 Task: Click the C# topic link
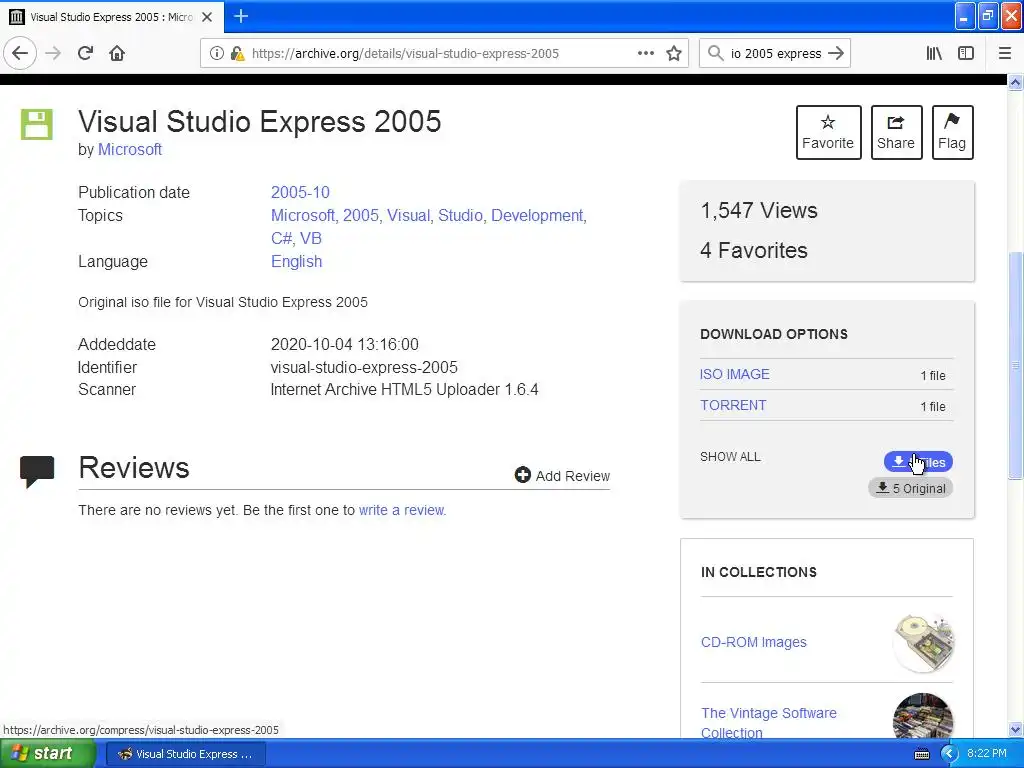point(282,238)
